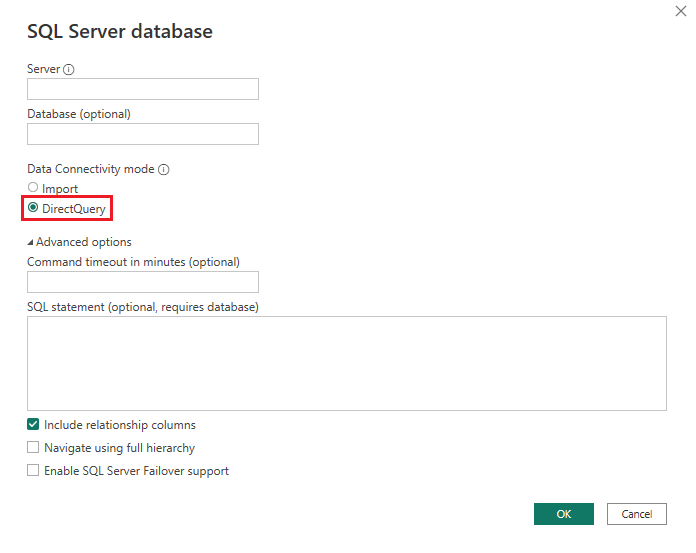The width and height of the screenshot is (696, 553).
Task: Select the Import radio button
Action: point(33,187)
